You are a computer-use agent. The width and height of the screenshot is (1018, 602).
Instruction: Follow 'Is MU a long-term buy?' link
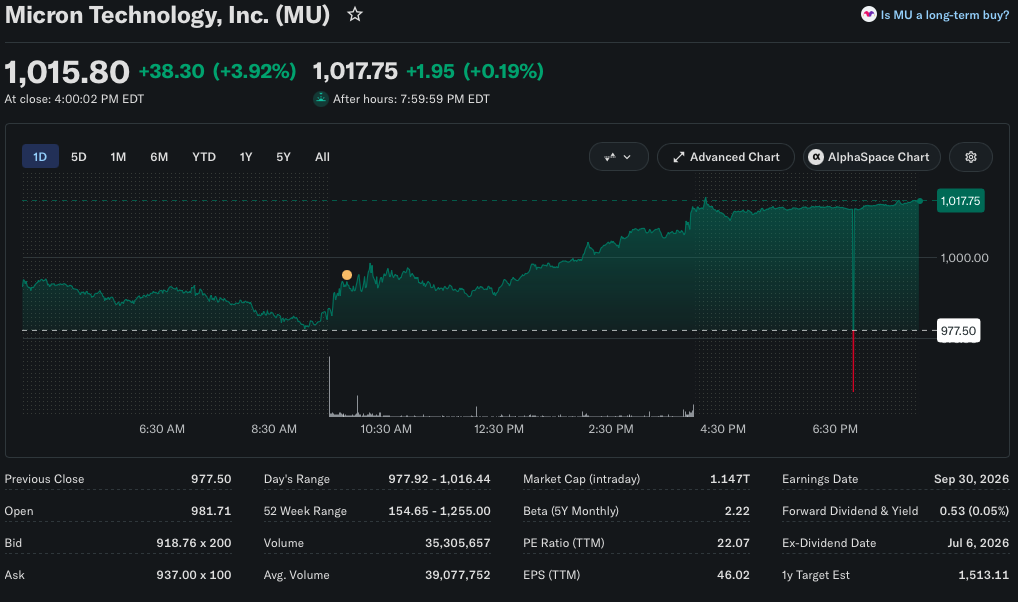pos(945,14)
